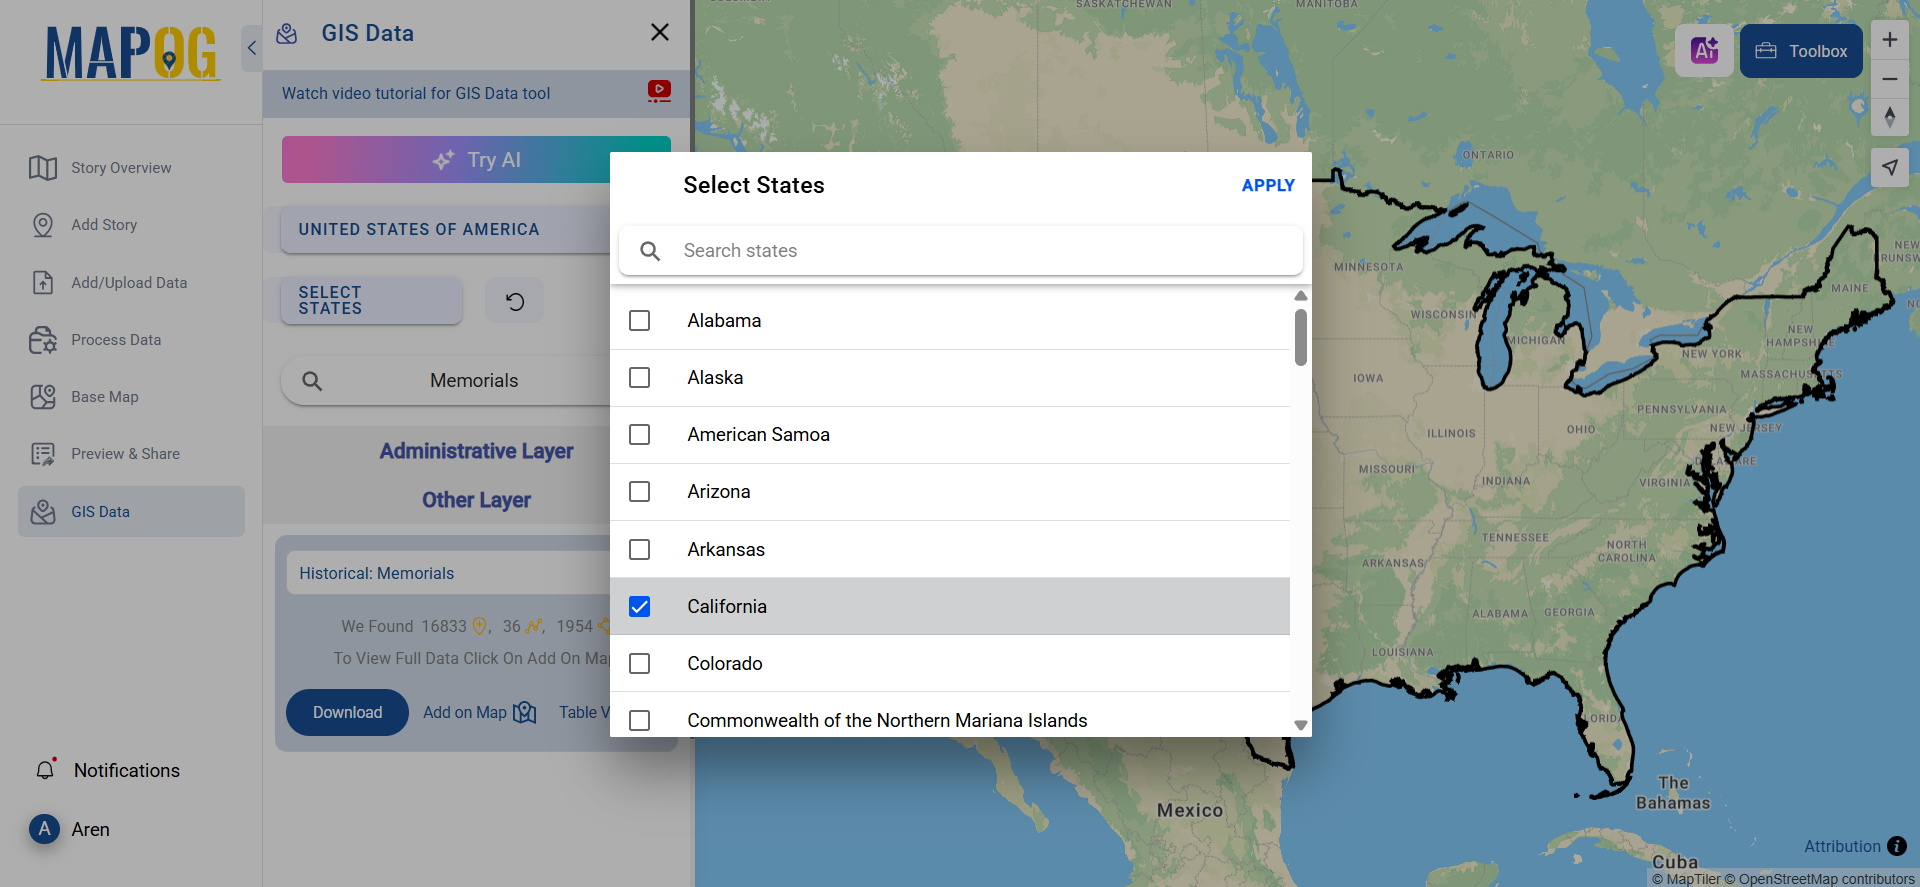Open Preview & Share options
Viewport: 1920px width, 887px height.
(x=125, y=453)
